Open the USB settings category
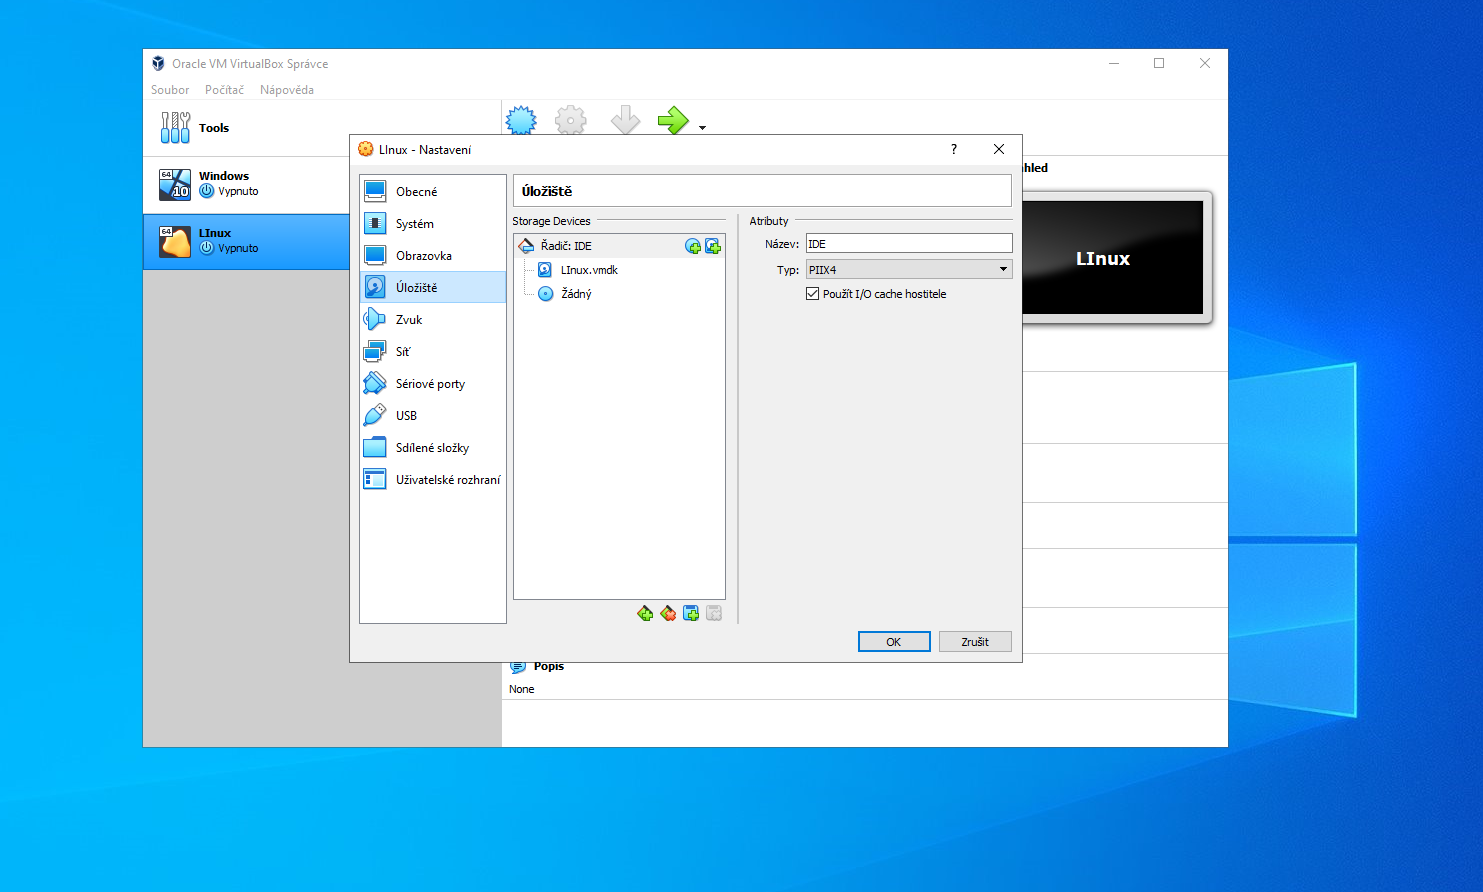This screenshot has width=1483, height=892. 433,416
